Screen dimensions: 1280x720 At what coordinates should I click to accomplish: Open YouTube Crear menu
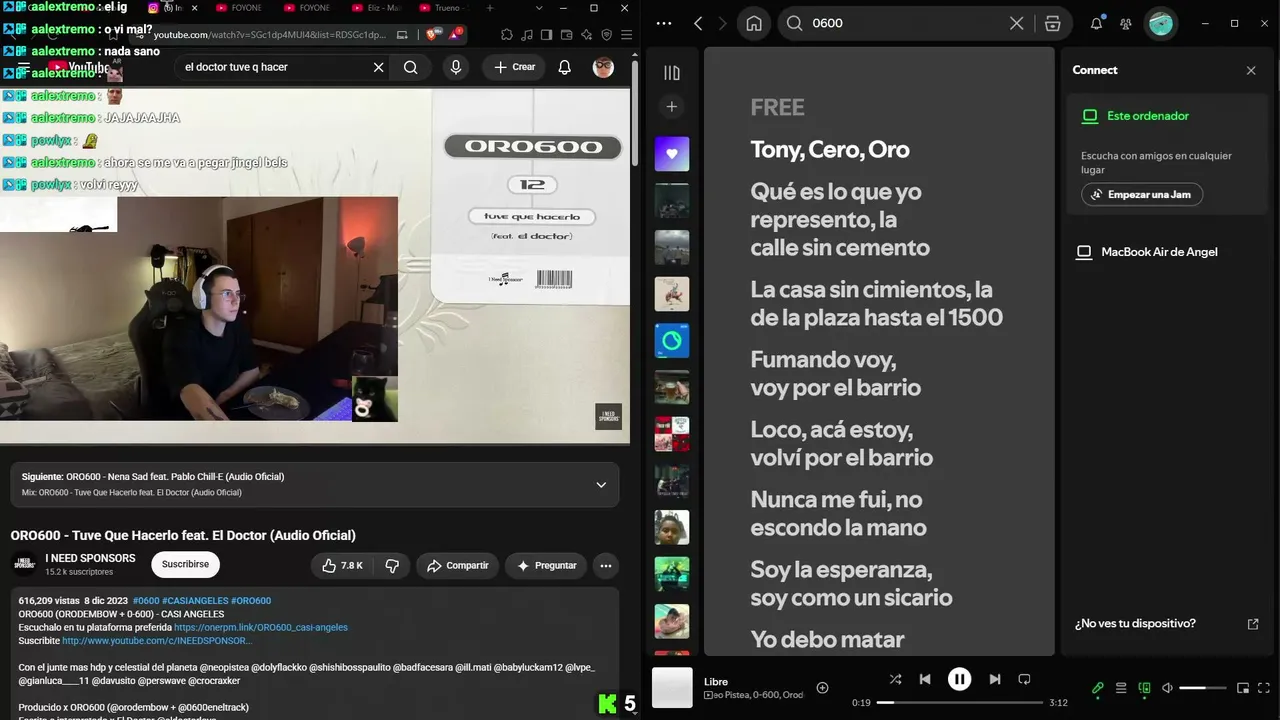[514, 67]
